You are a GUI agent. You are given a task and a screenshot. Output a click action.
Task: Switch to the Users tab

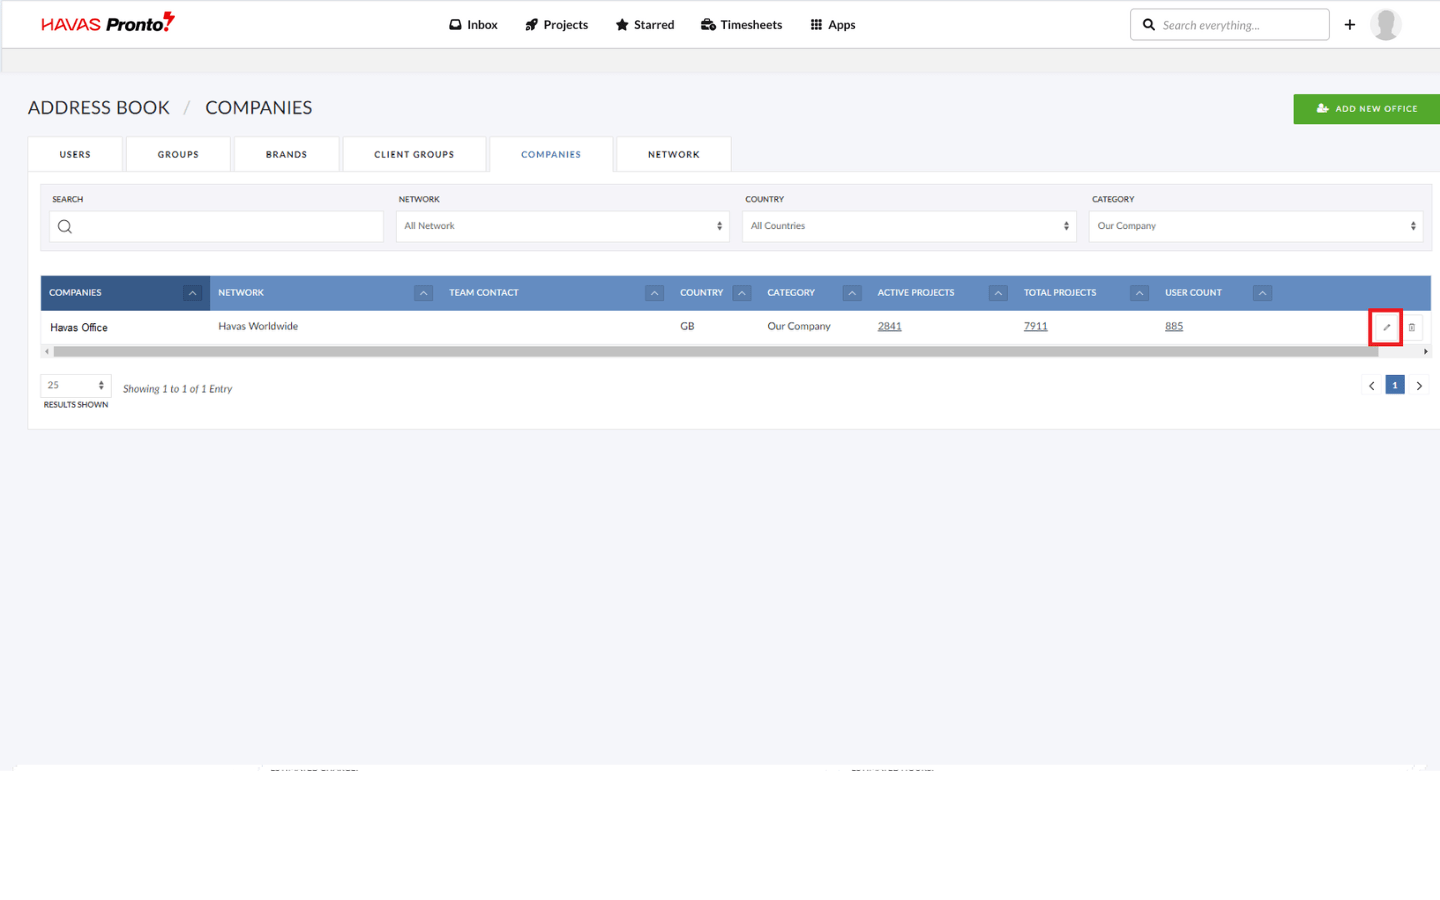(x=75, y=154)
